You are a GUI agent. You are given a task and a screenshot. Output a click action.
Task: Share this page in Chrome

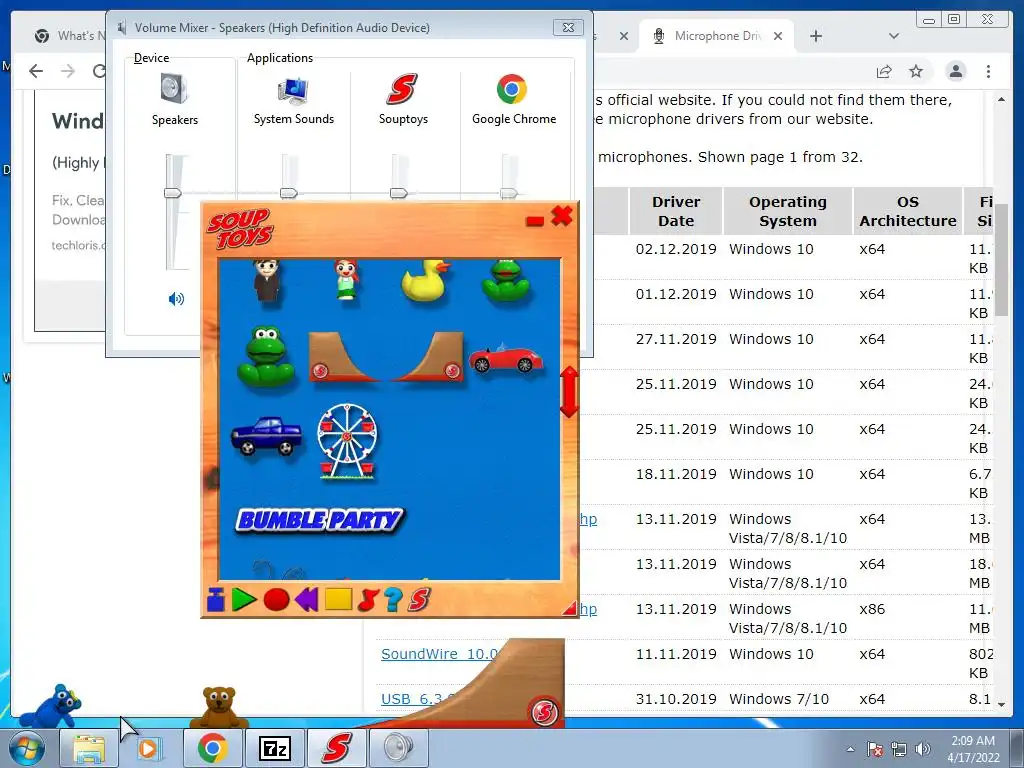tap(884, 71)
